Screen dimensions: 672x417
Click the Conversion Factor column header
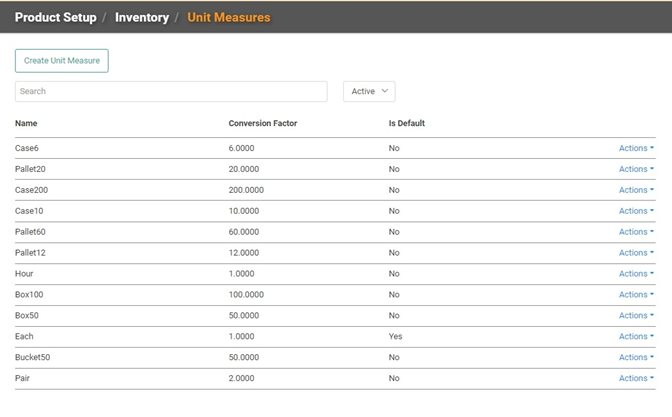click(x=263, y=123)
